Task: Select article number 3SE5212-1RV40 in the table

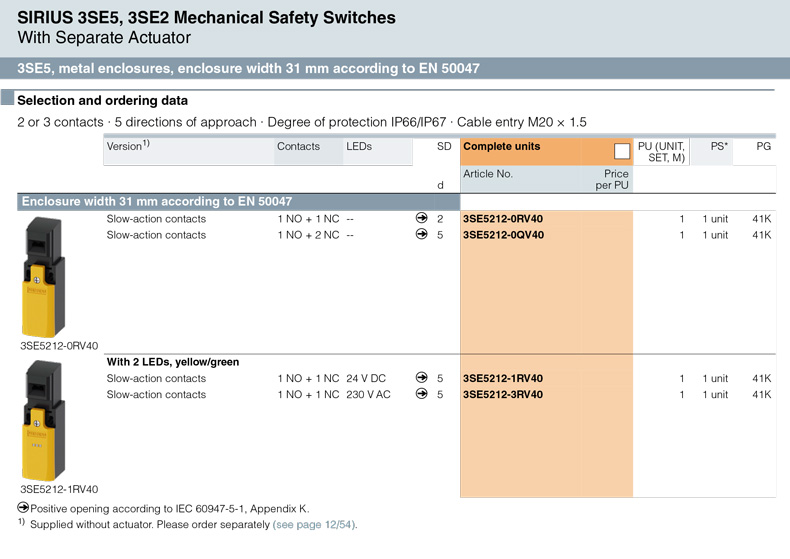Action: (x=503, y=379)
